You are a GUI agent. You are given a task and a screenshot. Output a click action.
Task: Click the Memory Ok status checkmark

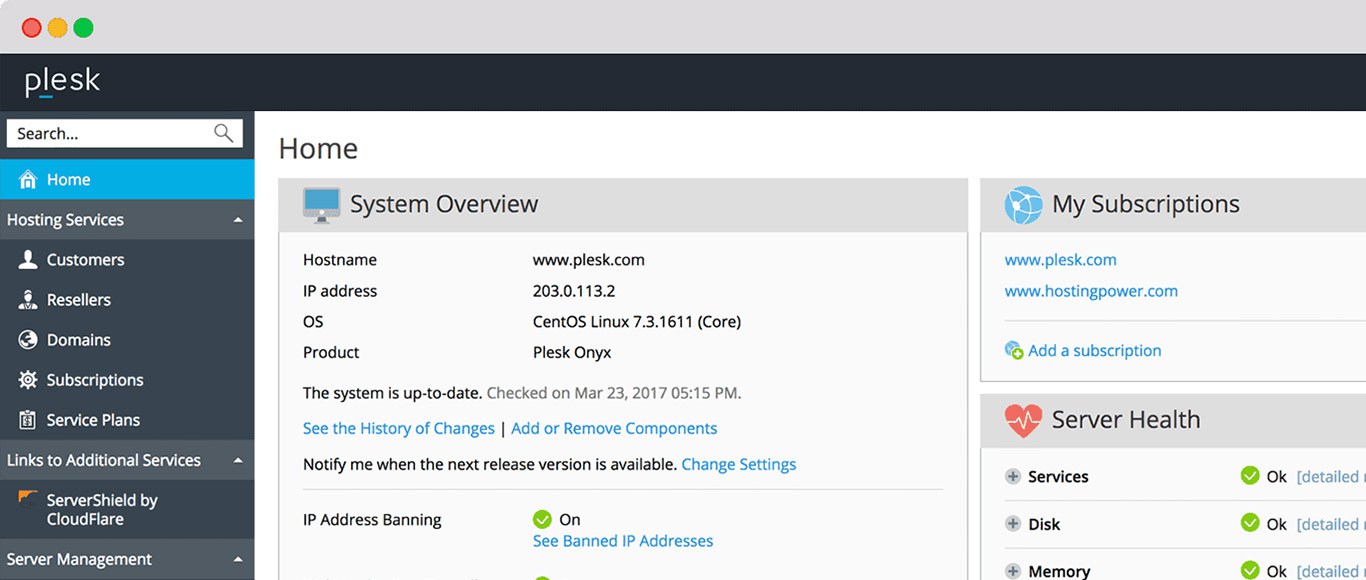coord(1250,570)
